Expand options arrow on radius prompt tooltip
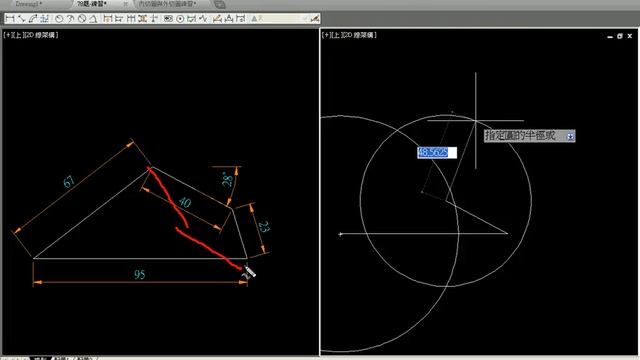The image size is (640, 360). pos(570,136)
